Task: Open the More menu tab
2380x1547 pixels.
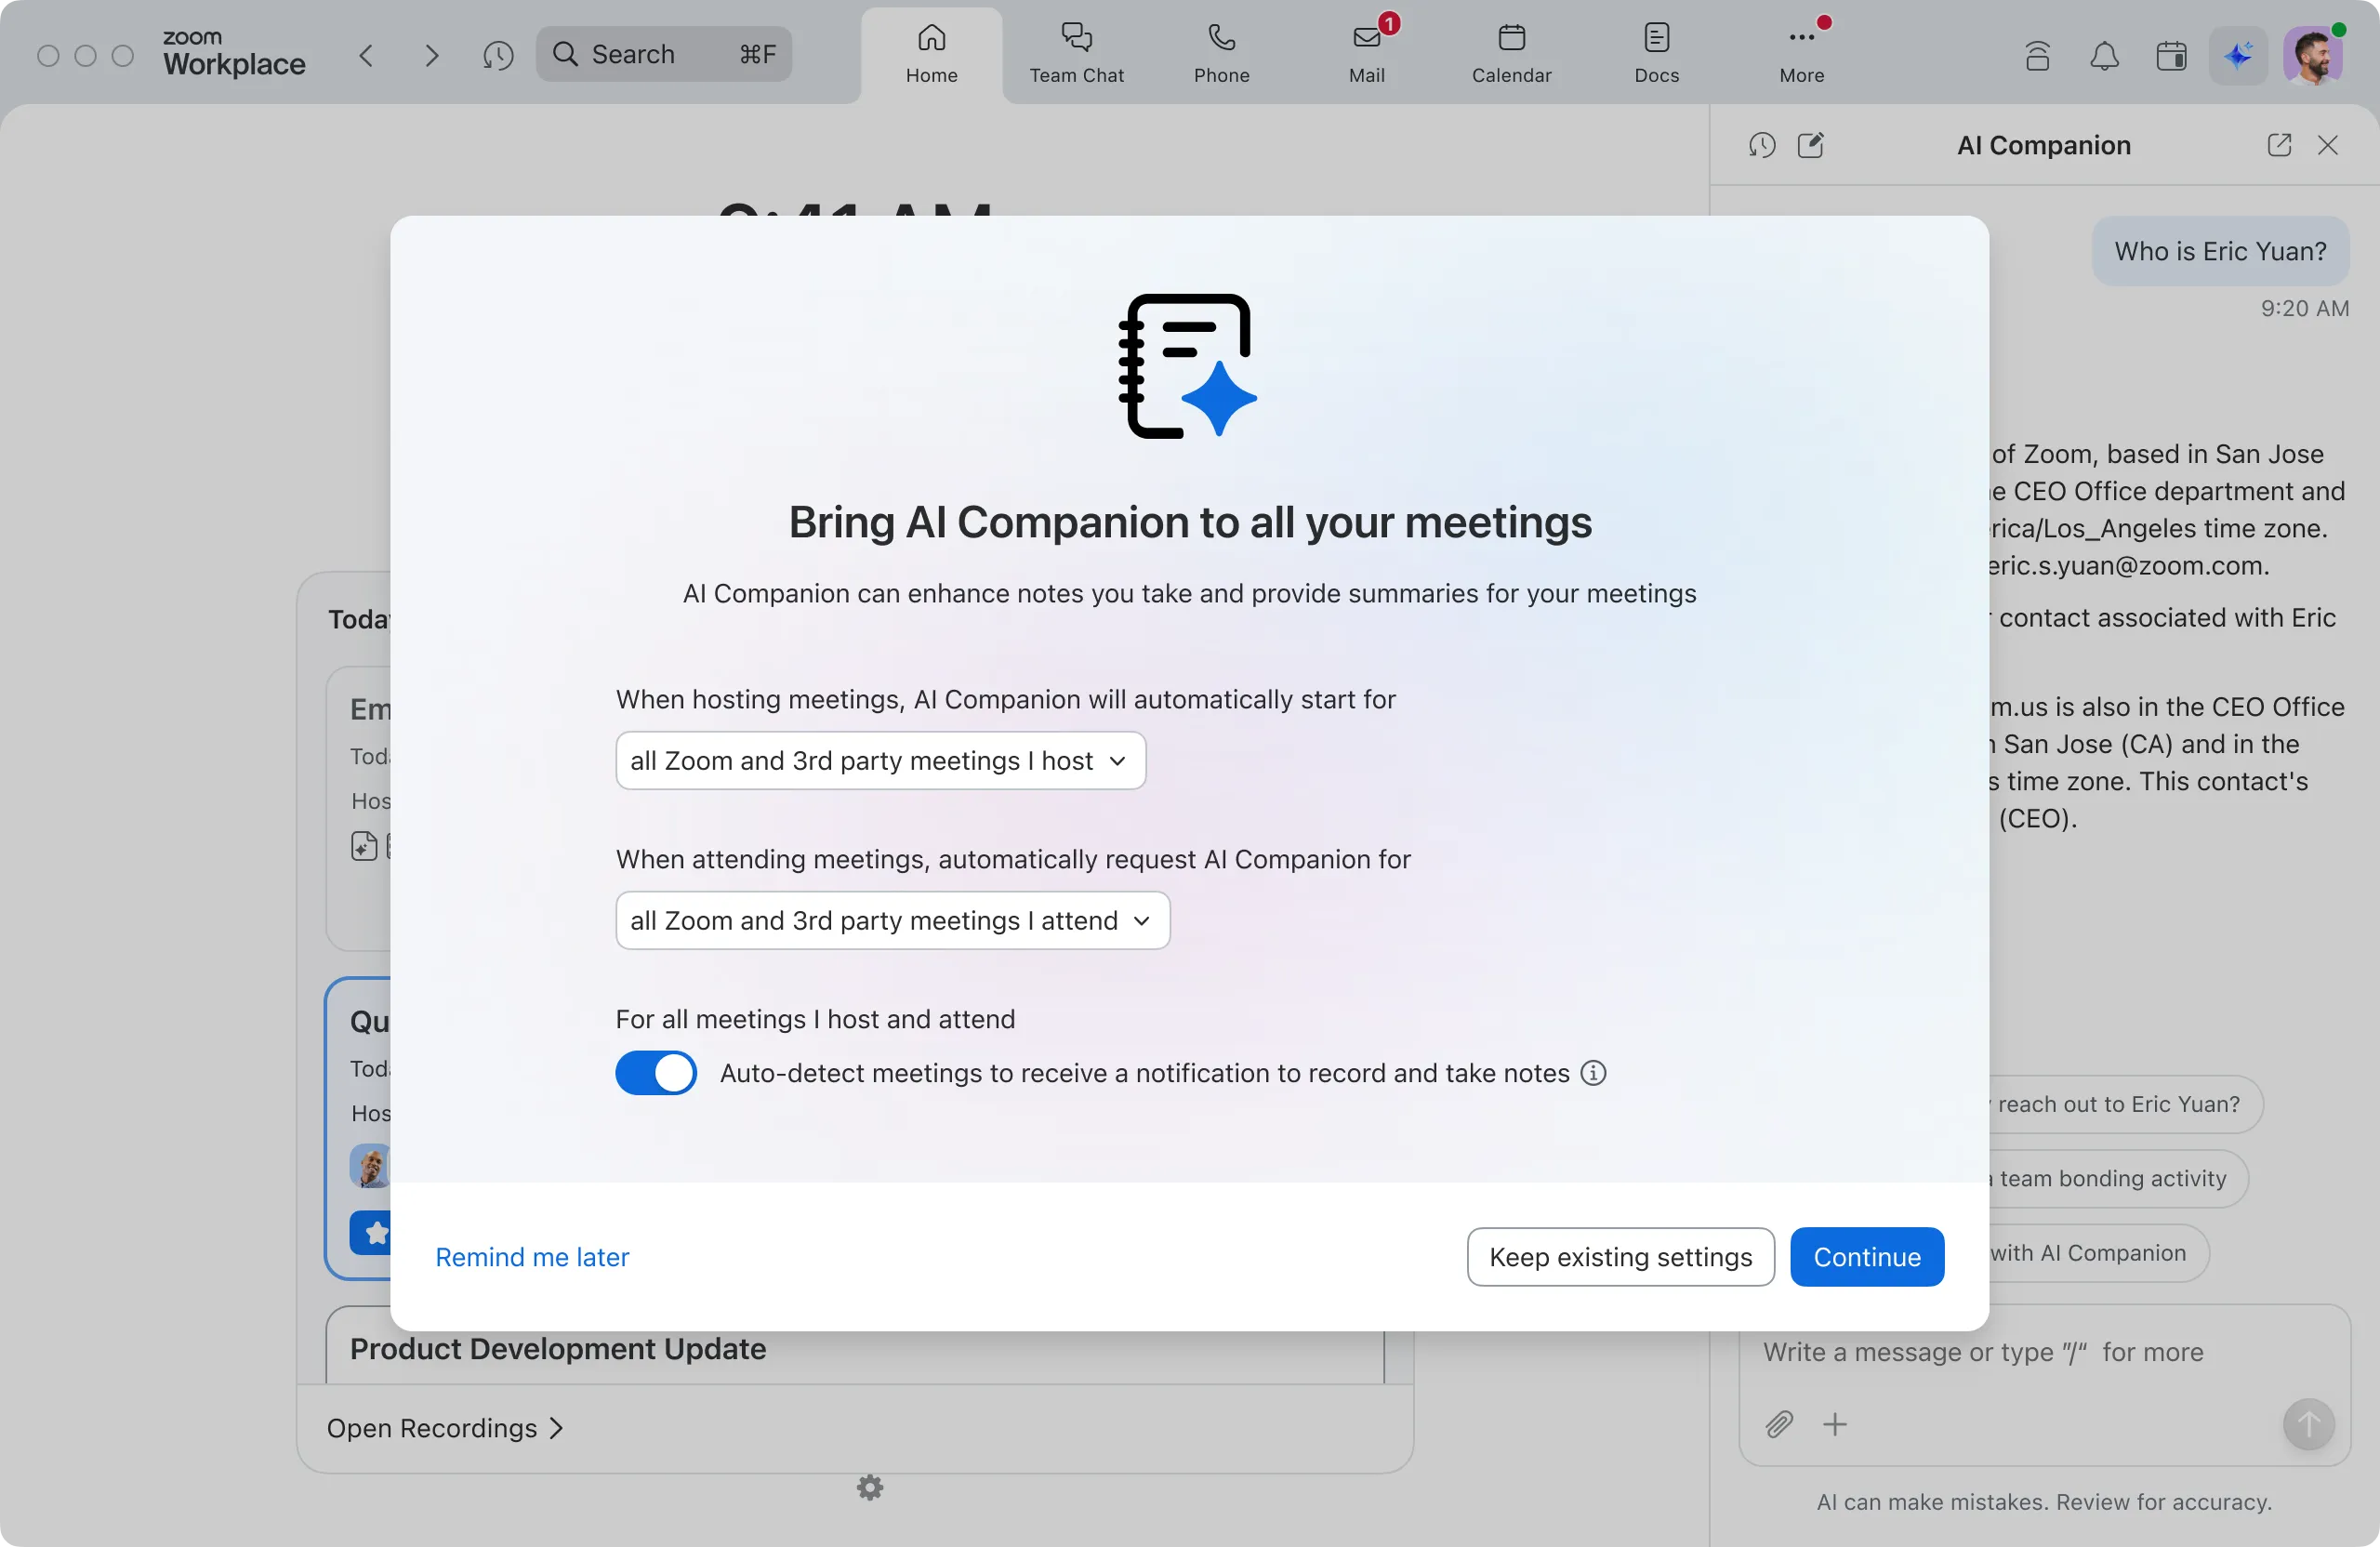Action: pyautogui.click(x=1801, y=53)
